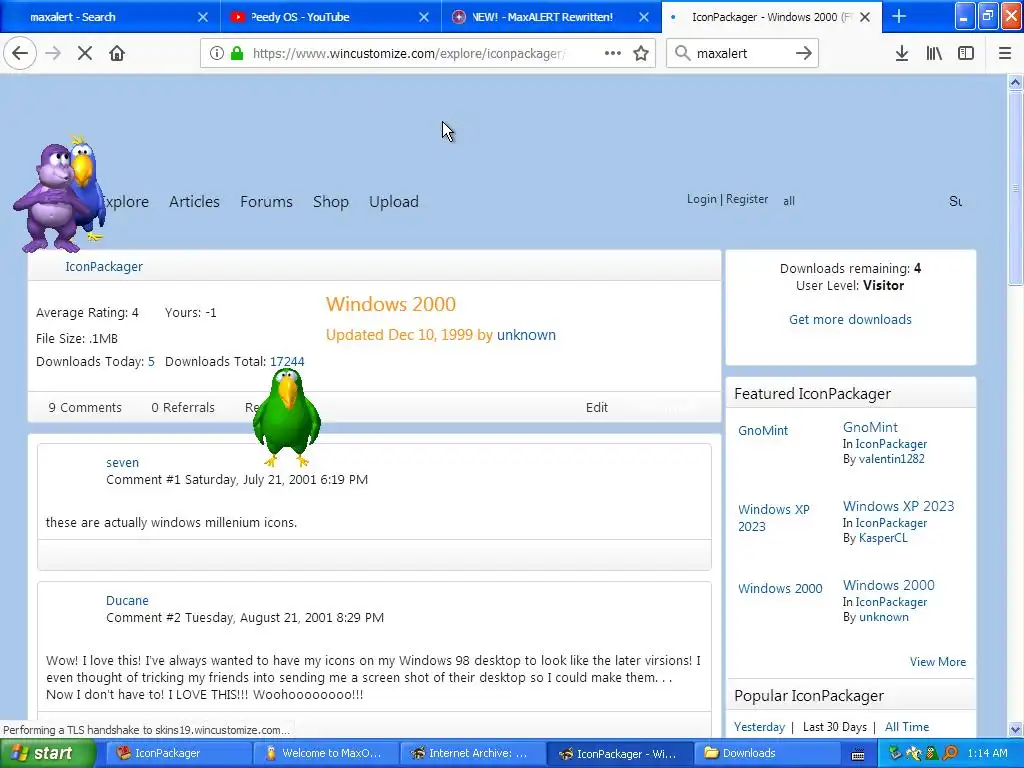
Task: Open on-screen keyboard icon in taskbar
Action: pos(858,754)
